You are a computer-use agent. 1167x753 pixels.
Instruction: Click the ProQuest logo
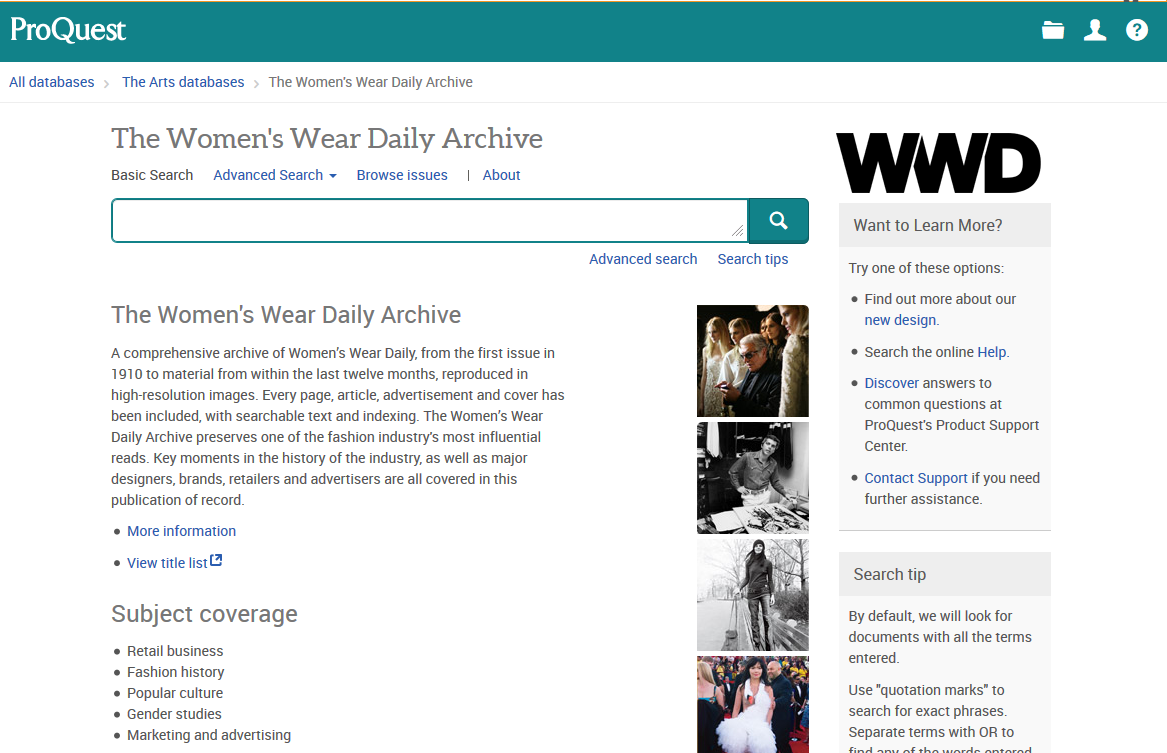click(68, 30)
